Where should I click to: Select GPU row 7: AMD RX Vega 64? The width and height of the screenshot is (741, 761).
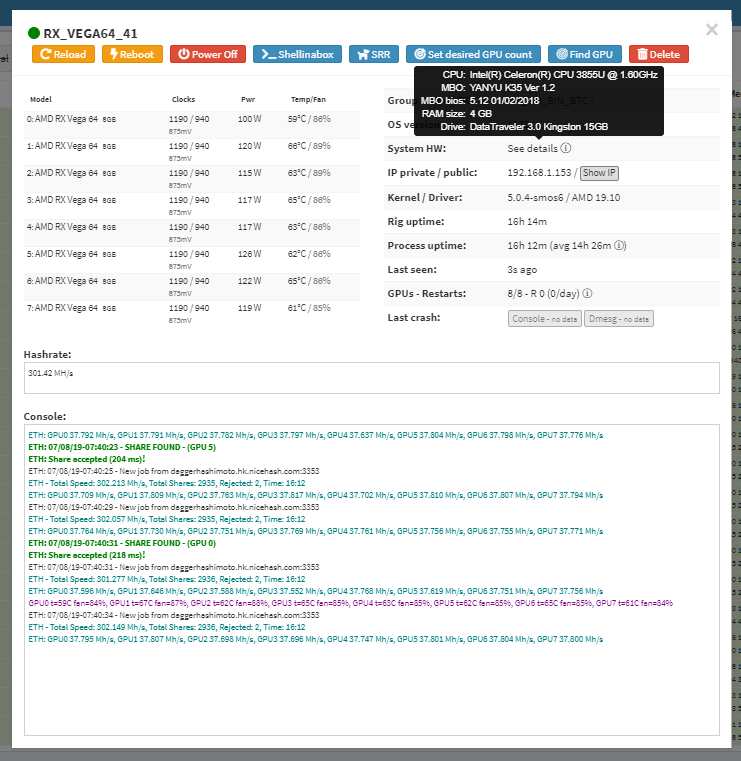pyautogui.click(x=192, y=314)
